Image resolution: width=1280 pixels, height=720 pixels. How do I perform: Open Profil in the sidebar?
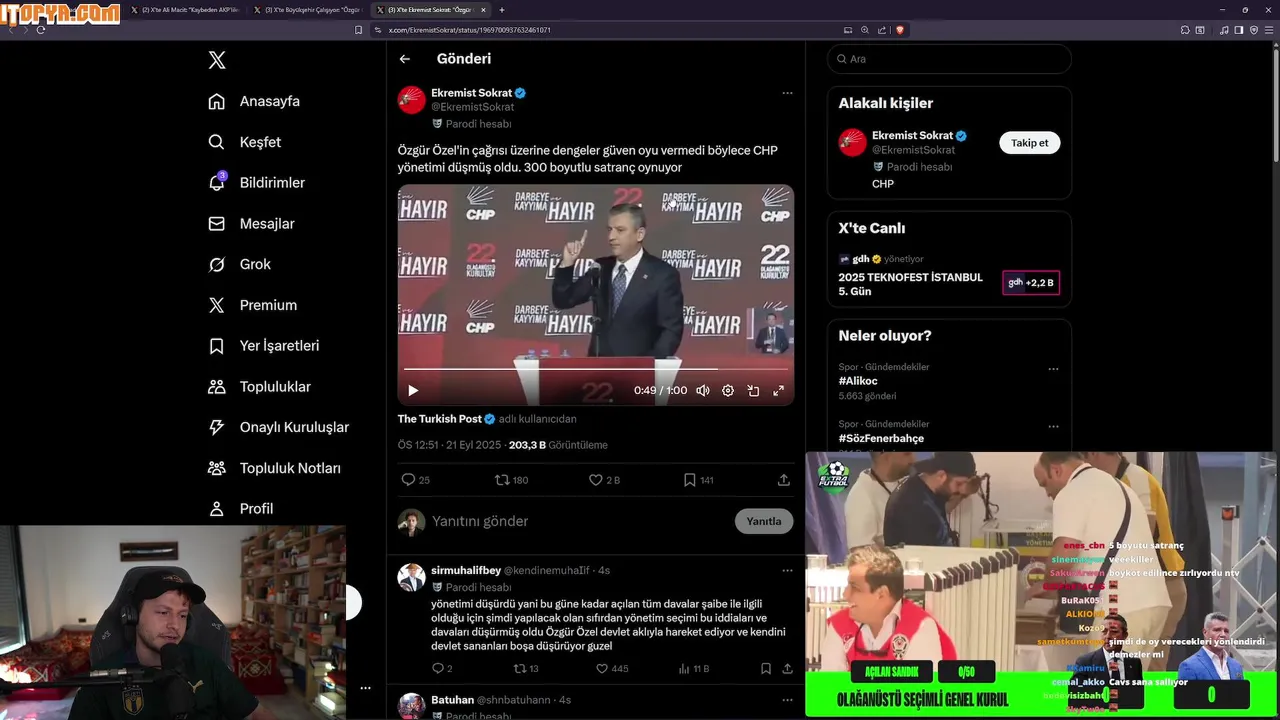(x=240, y=509)
